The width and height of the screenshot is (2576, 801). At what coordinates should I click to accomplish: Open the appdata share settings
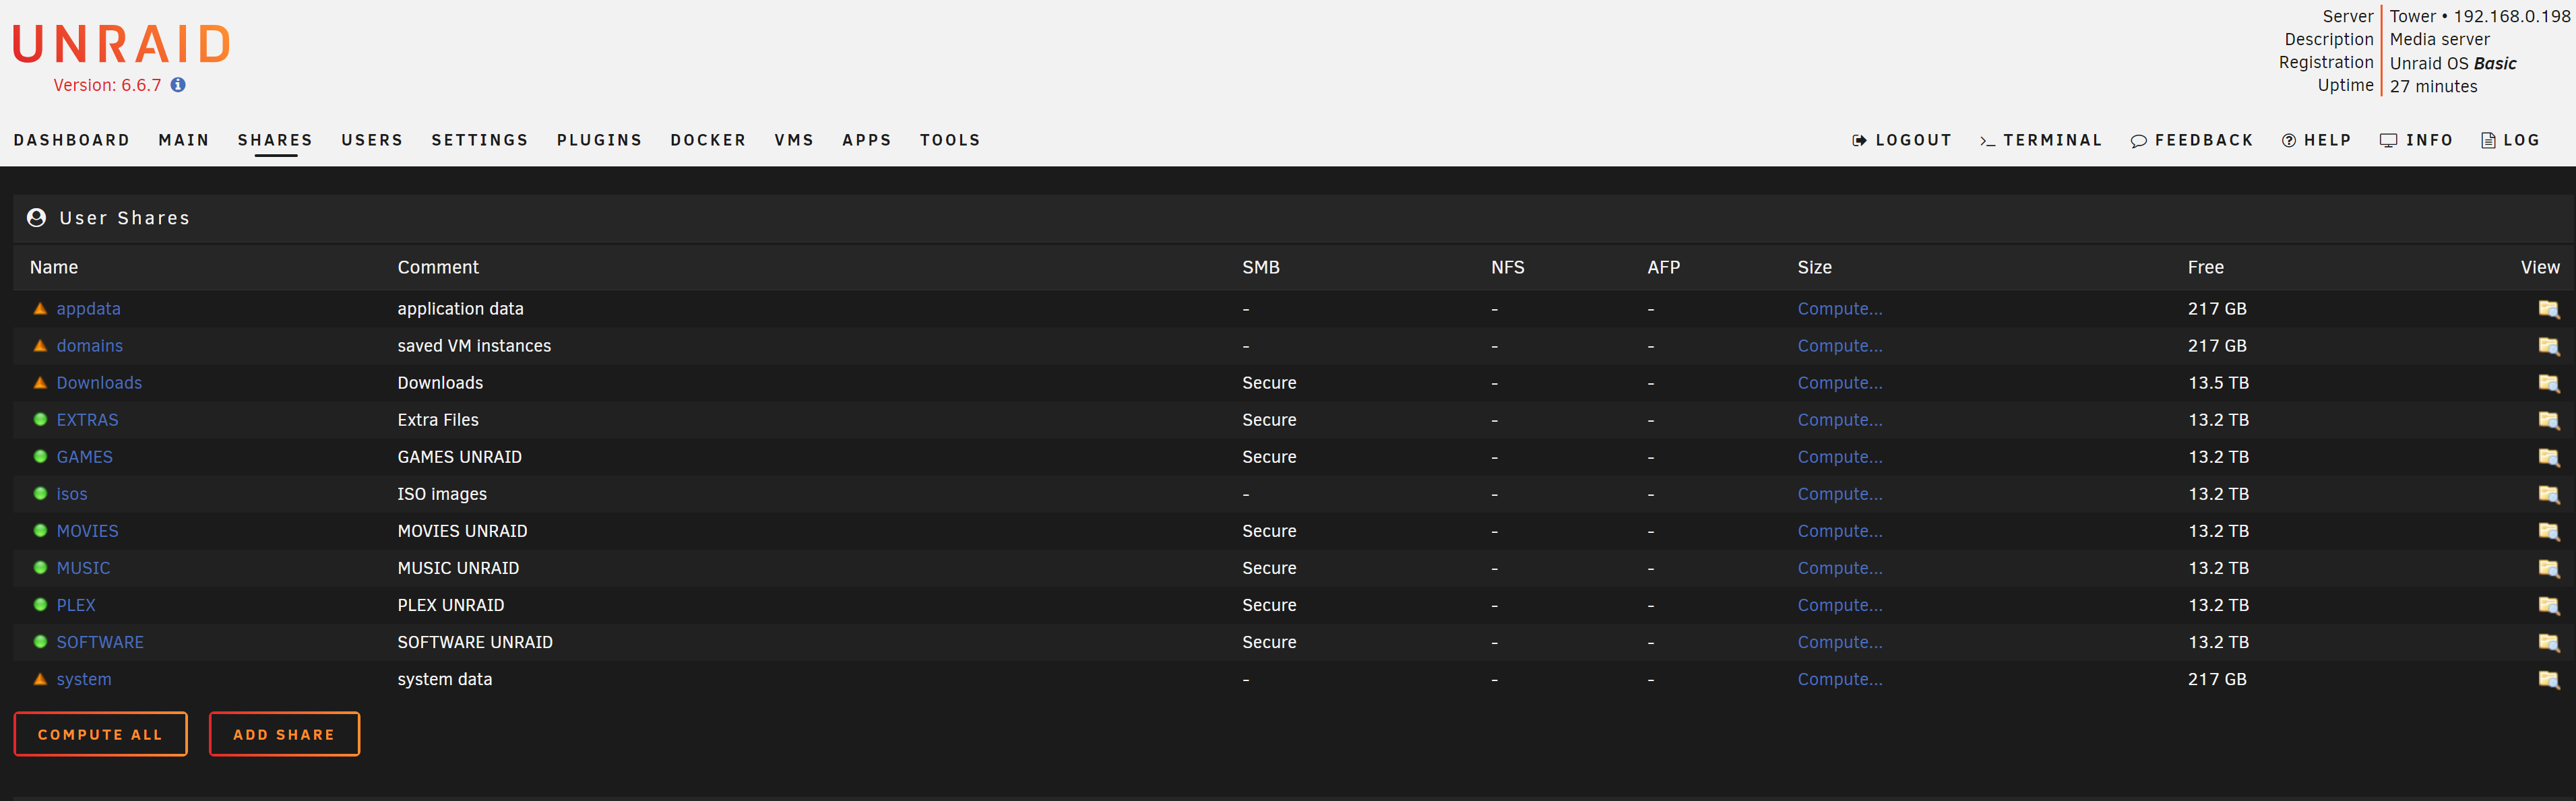click(x=88, y=309)
